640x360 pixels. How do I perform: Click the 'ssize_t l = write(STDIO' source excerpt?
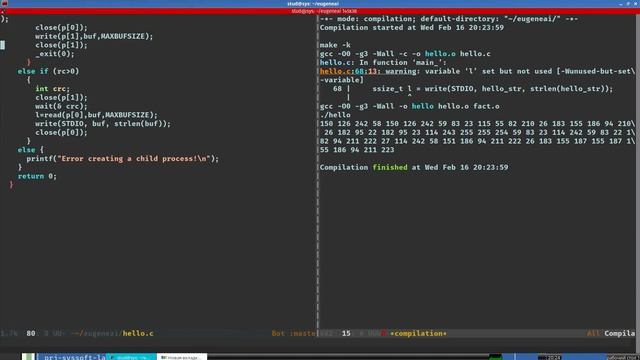coord(492,89)
